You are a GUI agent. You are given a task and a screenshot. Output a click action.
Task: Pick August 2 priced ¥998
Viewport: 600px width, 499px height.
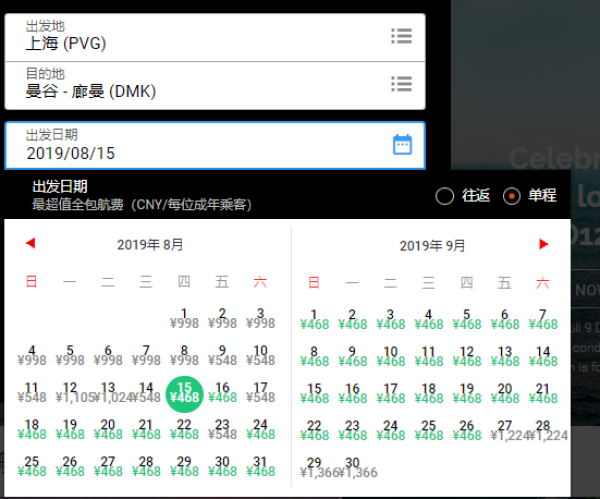222,319
